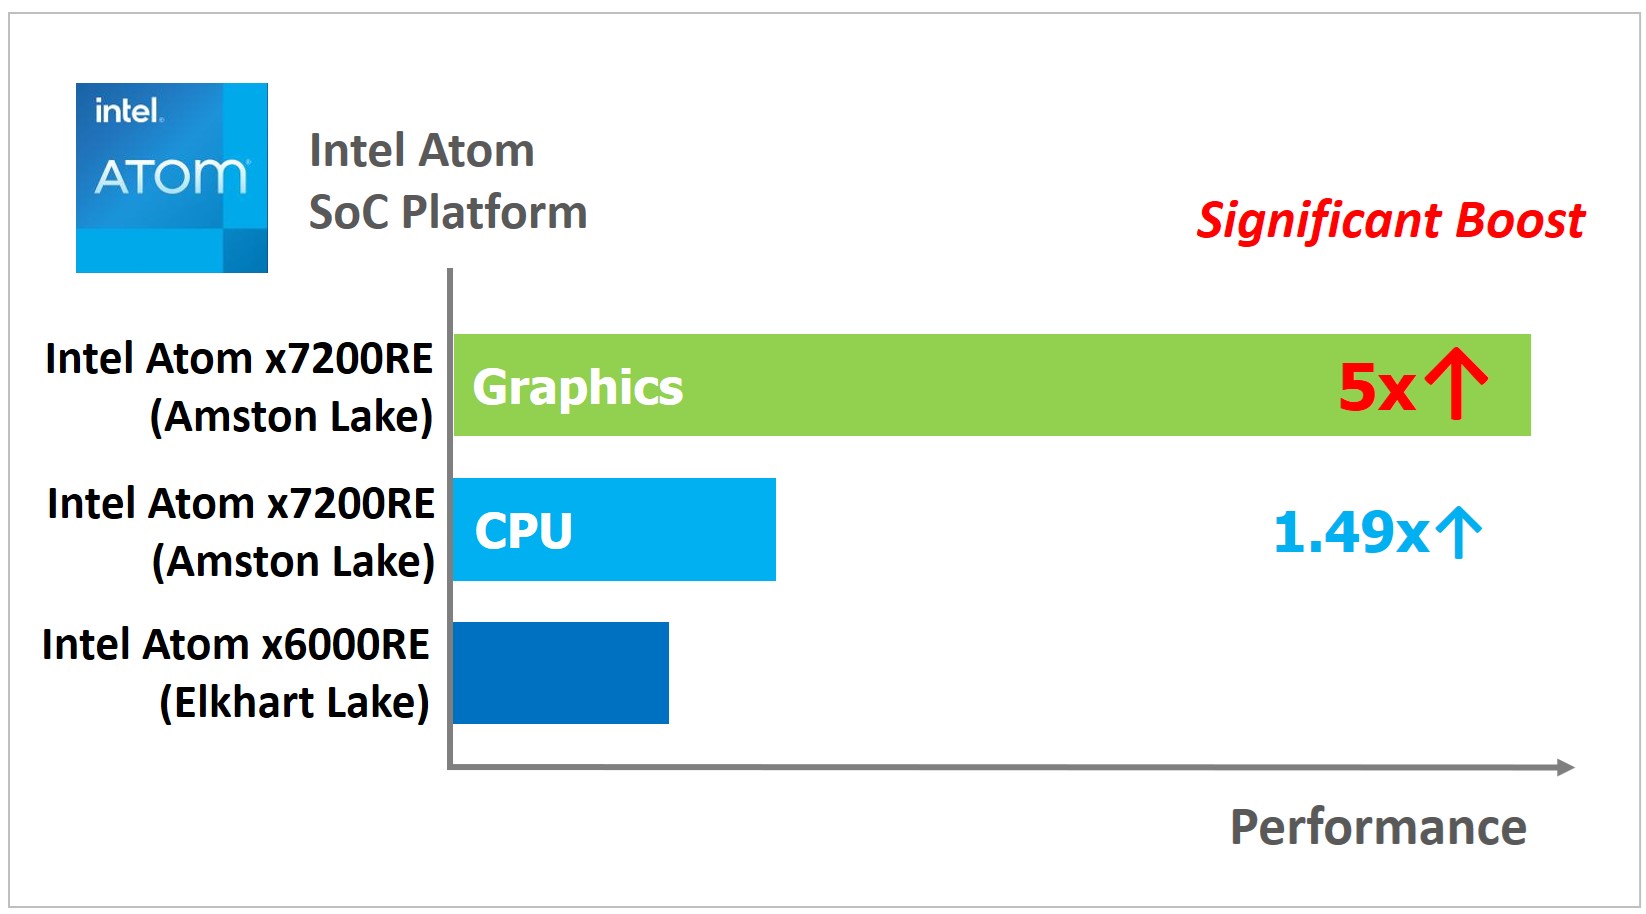Screen dimensions: 1646x914
Task: Click the 1.49x CPU boost value
Action: click(1351, 532)
